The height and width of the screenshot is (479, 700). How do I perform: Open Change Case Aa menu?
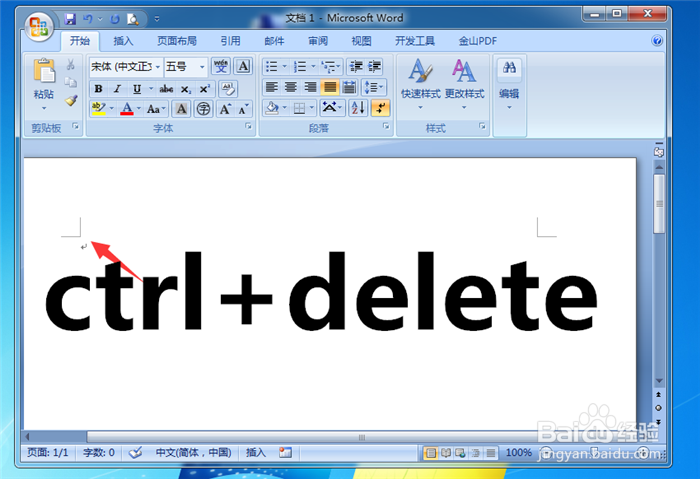click(156, 109)
